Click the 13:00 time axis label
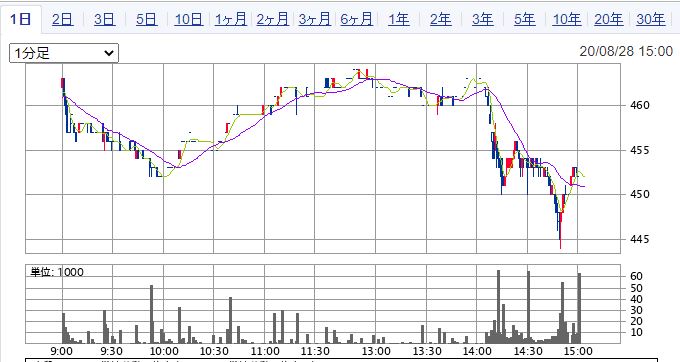Image resolution: width=680 pixels, height=362 pixels. click(x=376, y=351)
